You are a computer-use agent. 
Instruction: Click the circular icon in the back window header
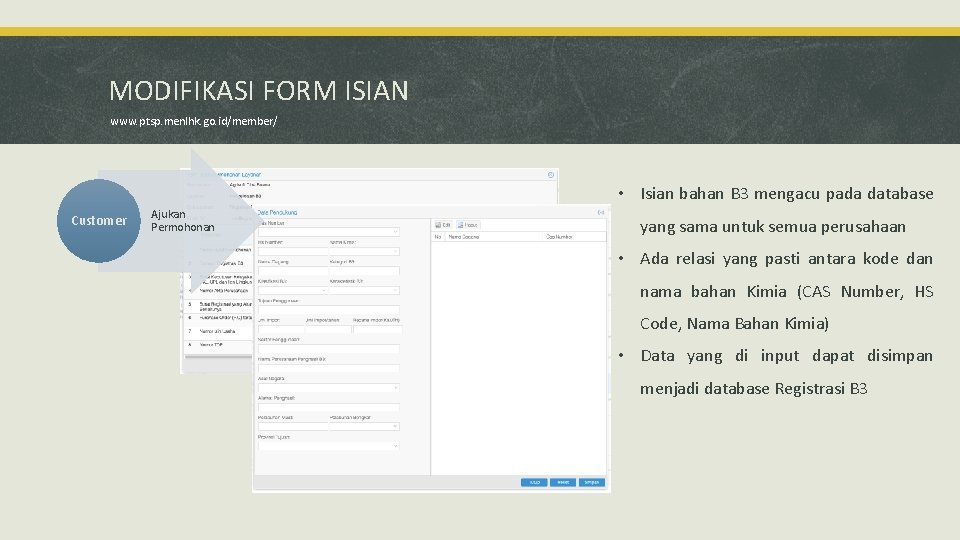pos(550,175)
